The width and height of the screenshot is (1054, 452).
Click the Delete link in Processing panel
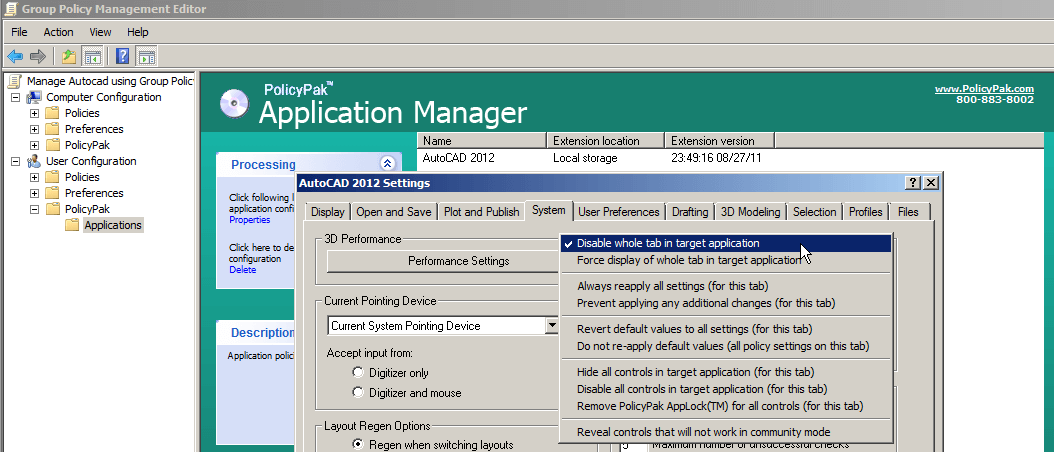243,270
